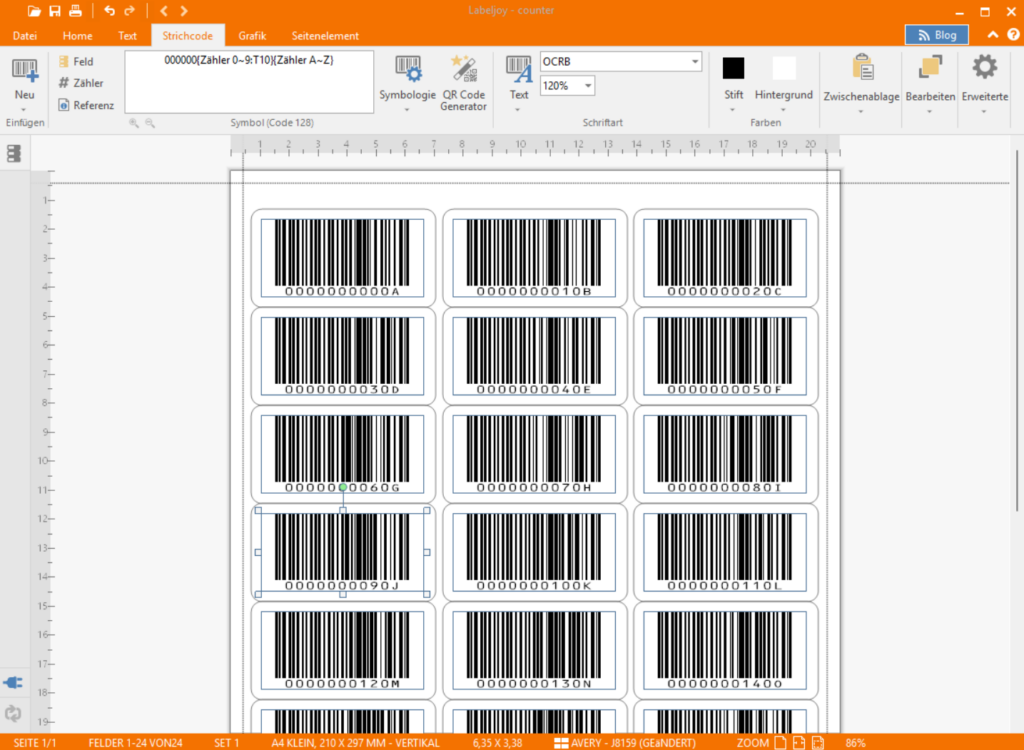
Task: Add a Zähler counter to the code
Action: click(x=79, y=82)
